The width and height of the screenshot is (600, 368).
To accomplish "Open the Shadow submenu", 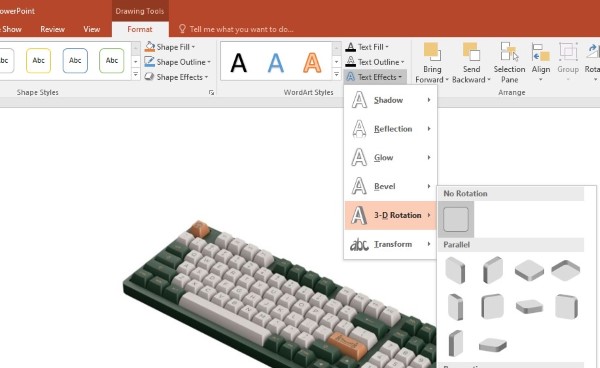I will click(391, 100).
